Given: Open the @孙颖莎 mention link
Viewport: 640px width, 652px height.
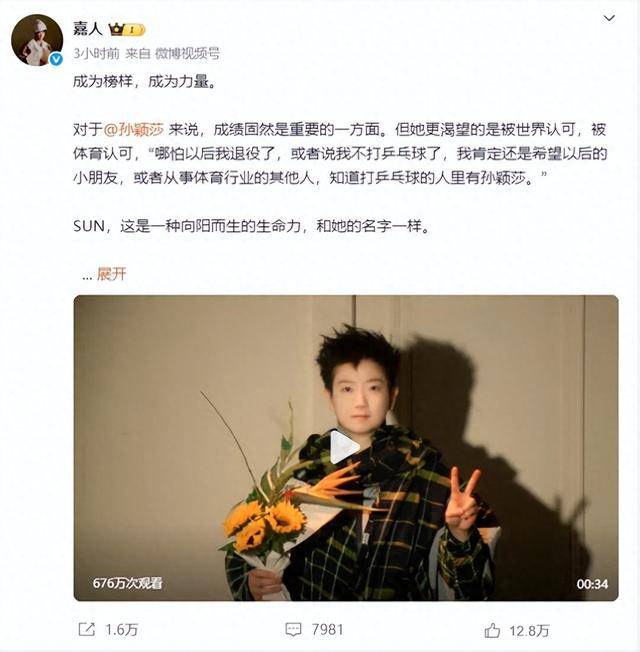Looking at the screenshot, I should 133,130.
